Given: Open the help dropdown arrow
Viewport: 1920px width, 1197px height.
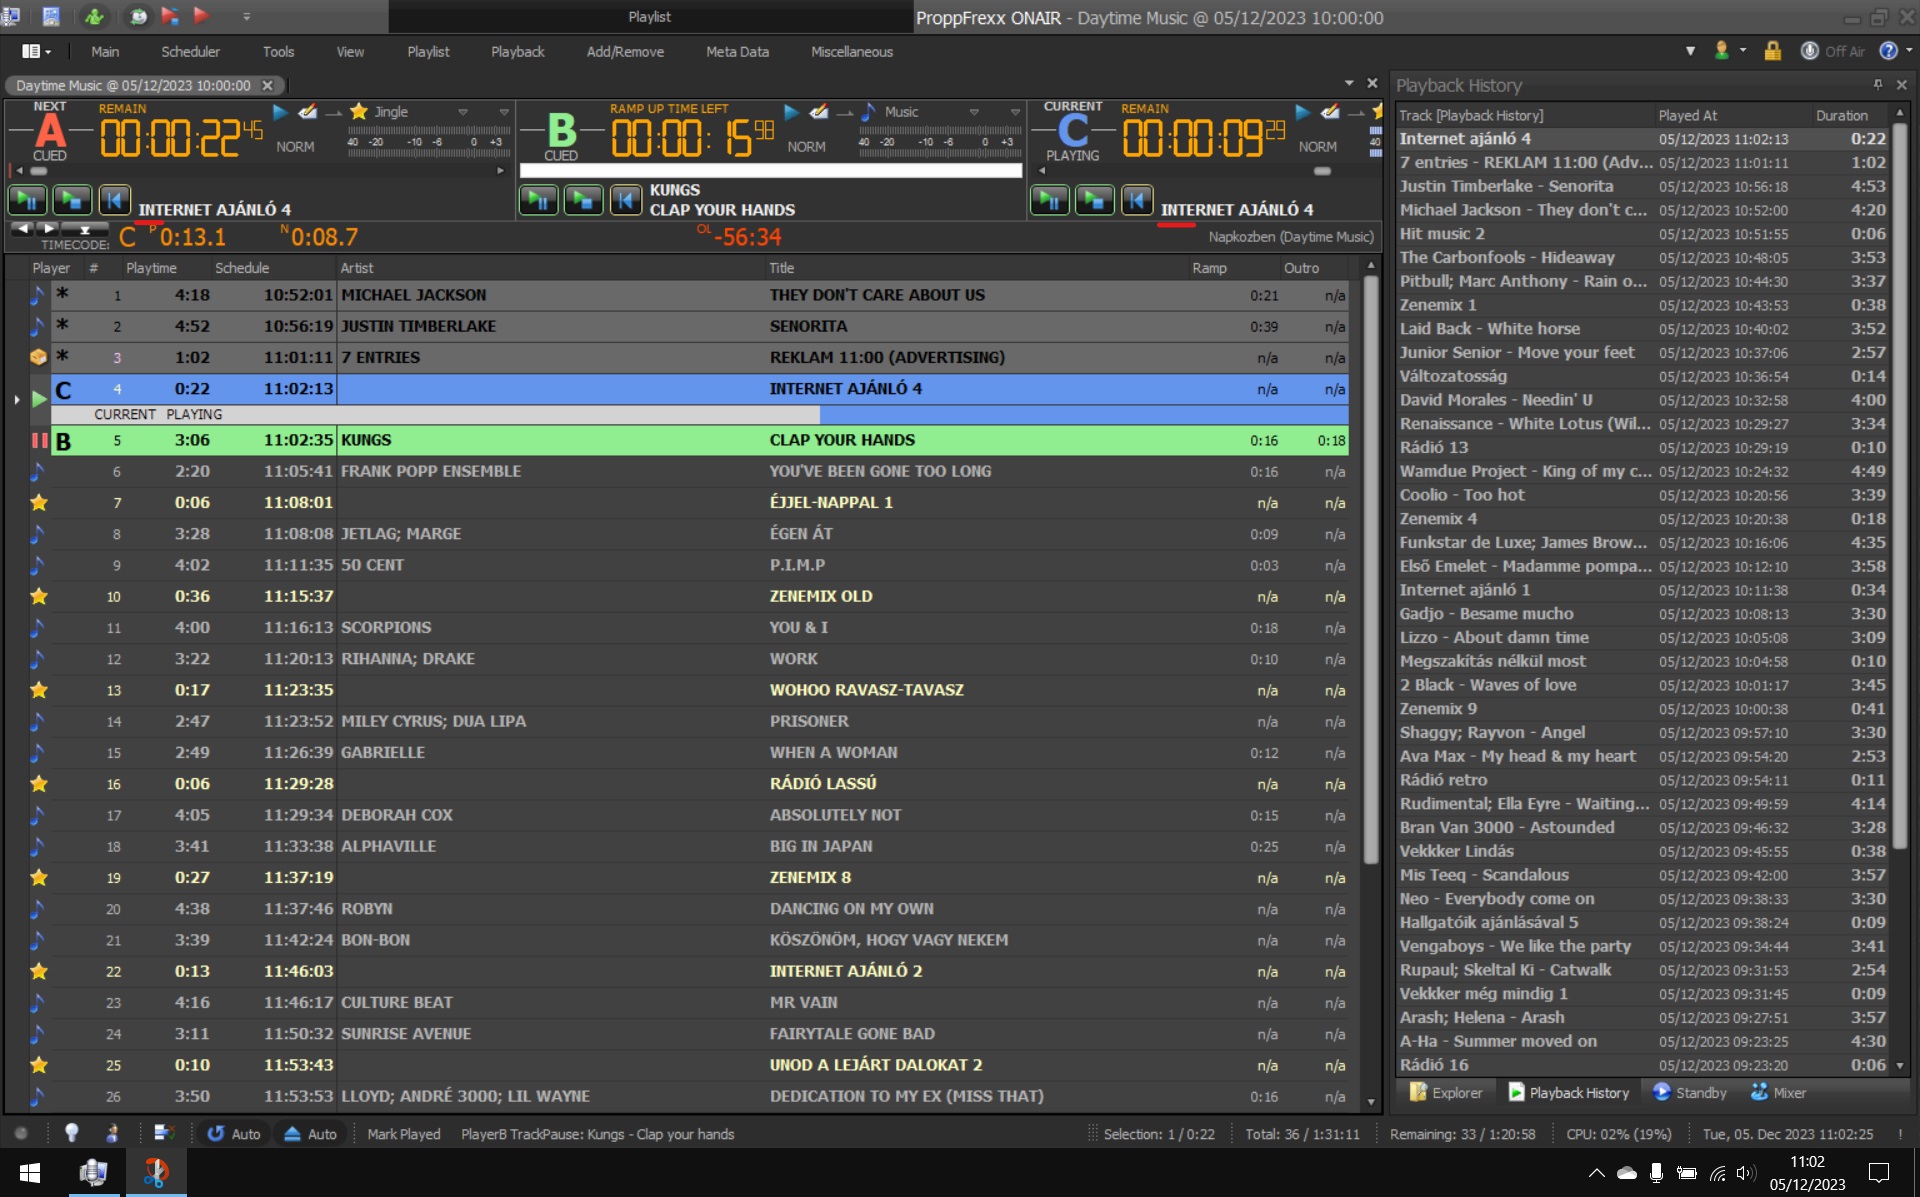Looking at the screenshot, I should tap(1908, 50).
